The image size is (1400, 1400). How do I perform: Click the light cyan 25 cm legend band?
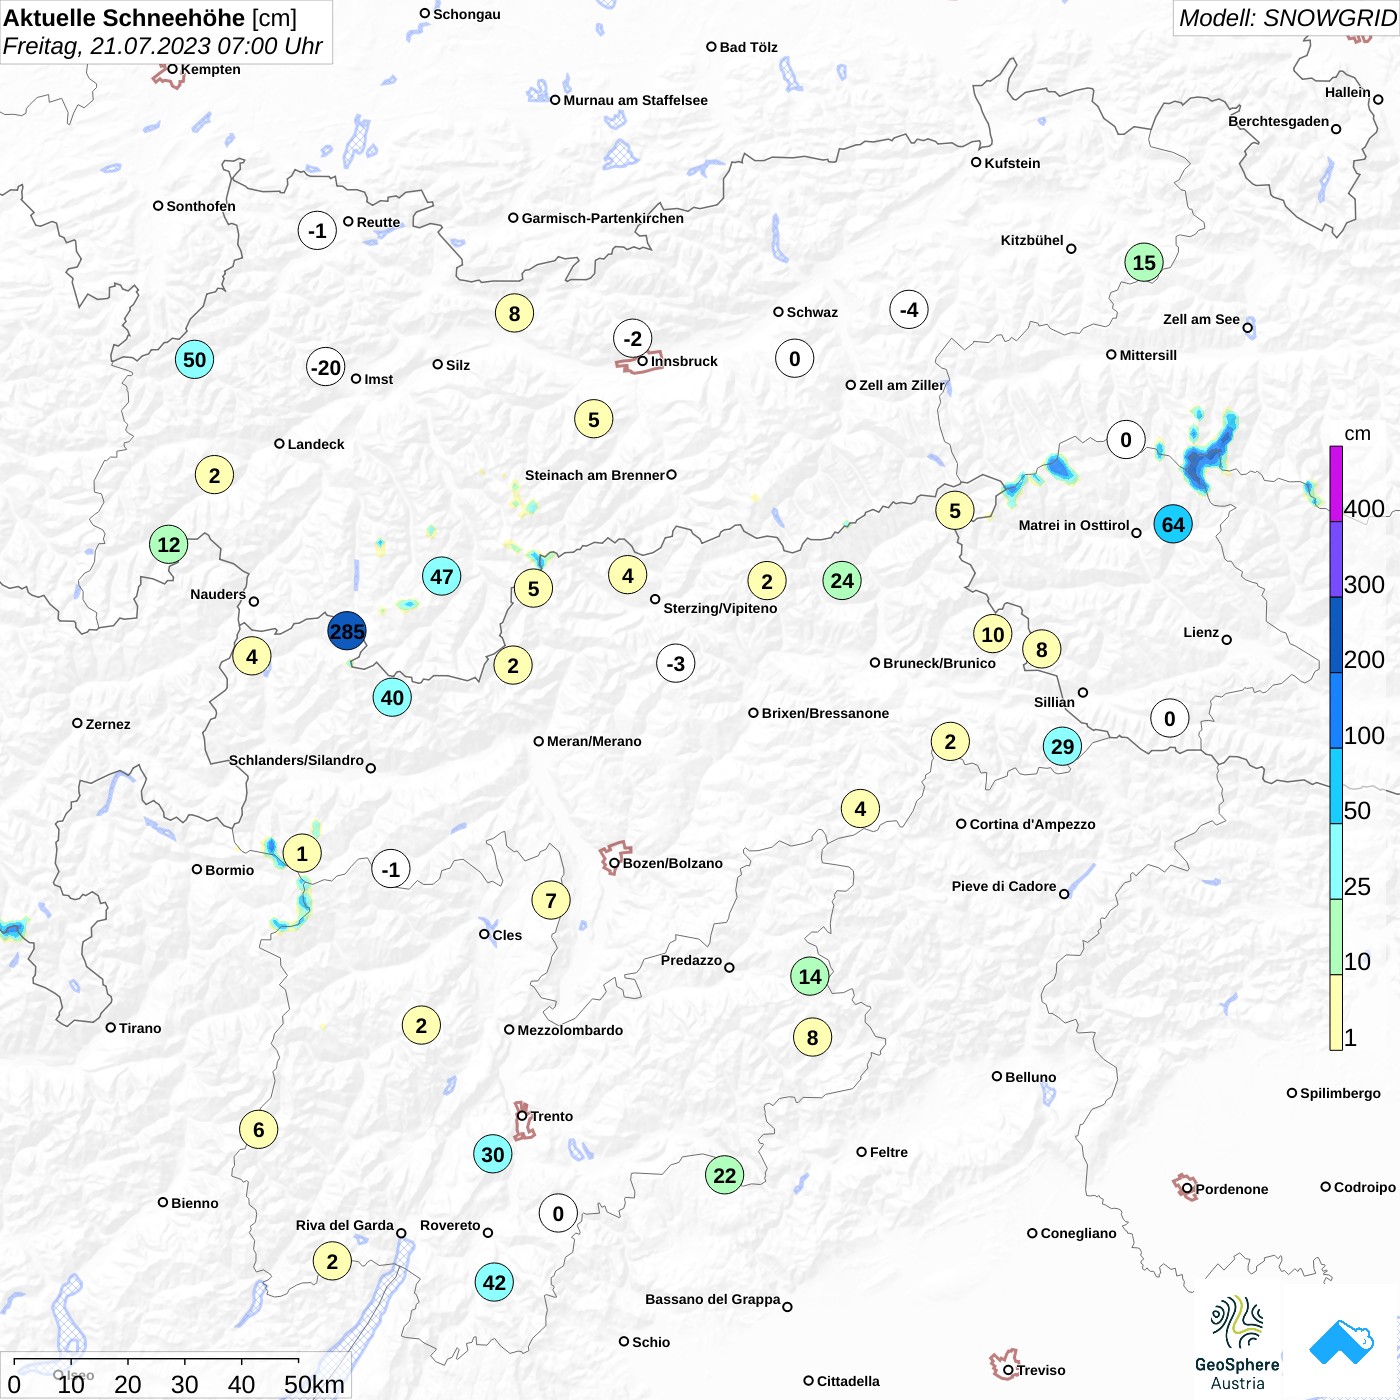pos(1336,861)
